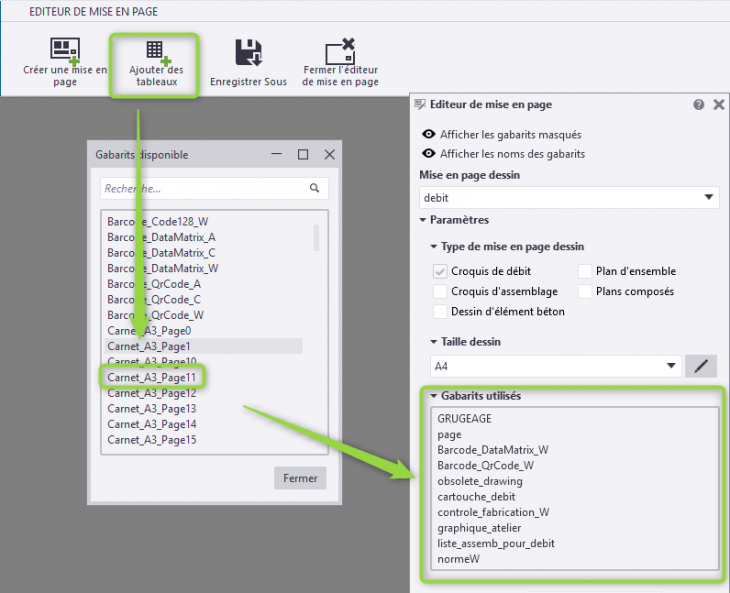Select Barcode_QrCode_W in Gabarits utilisés
Image resolution: width=730 pixels, height=593 pixels.
(486, 465)
